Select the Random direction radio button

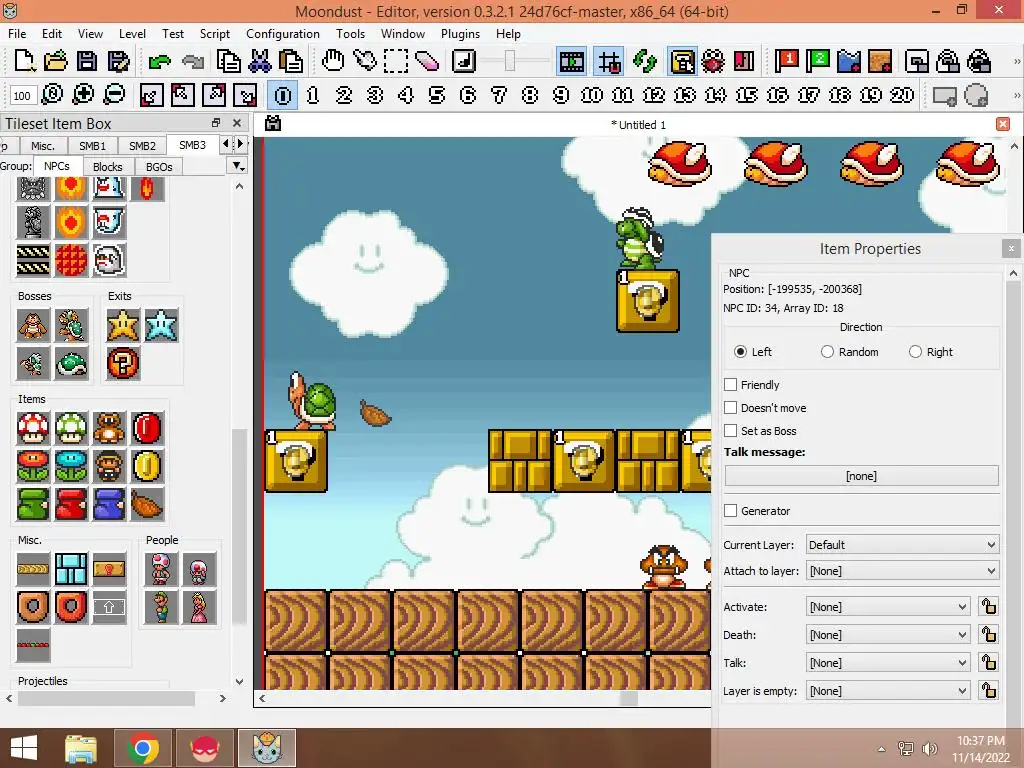827,352
